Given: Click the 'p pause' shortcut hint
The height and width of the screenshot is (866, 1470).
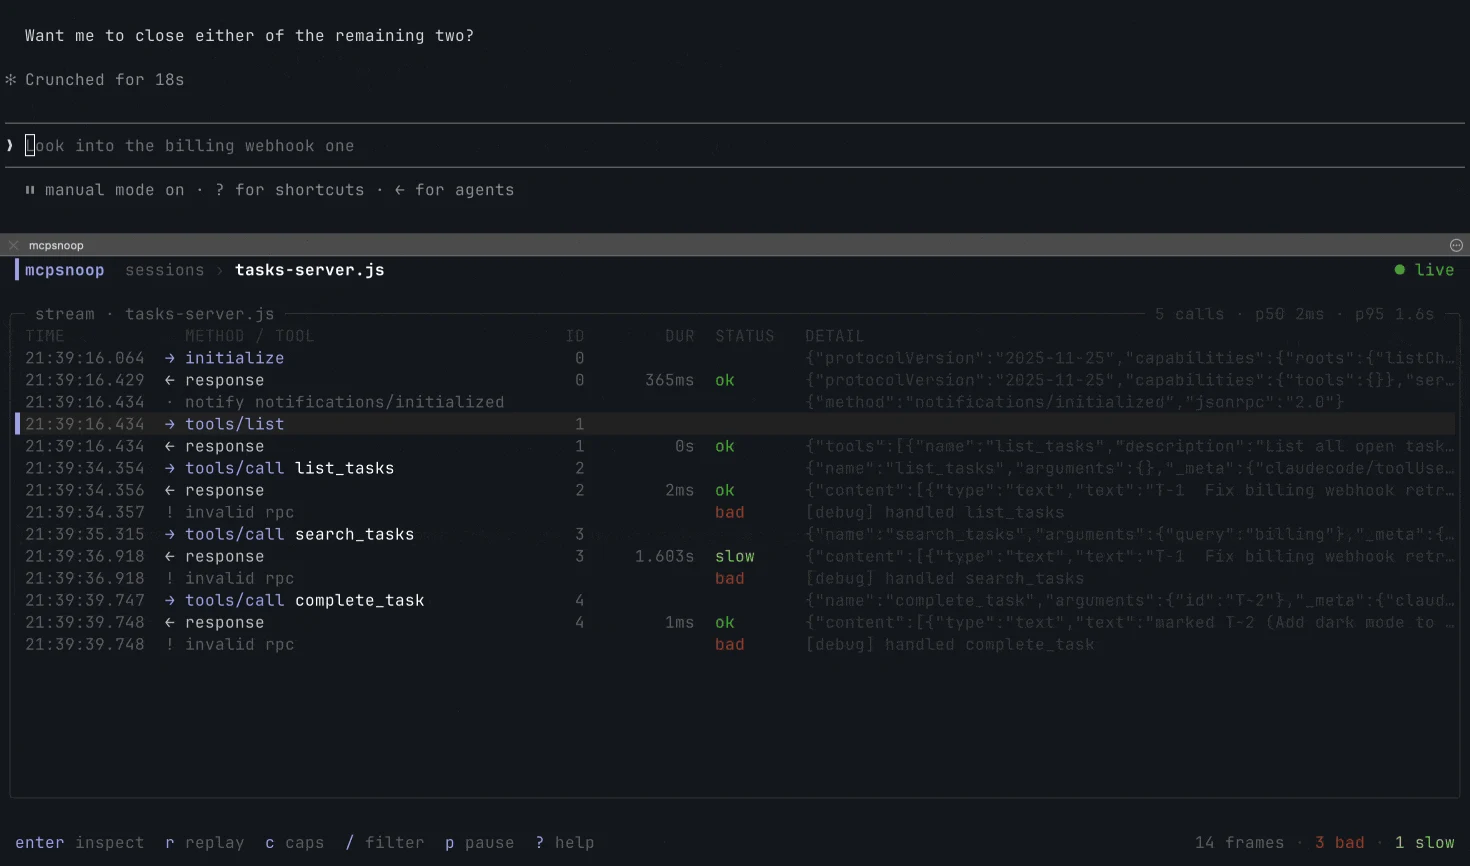Looking at the screenshot, I should 479,843.
